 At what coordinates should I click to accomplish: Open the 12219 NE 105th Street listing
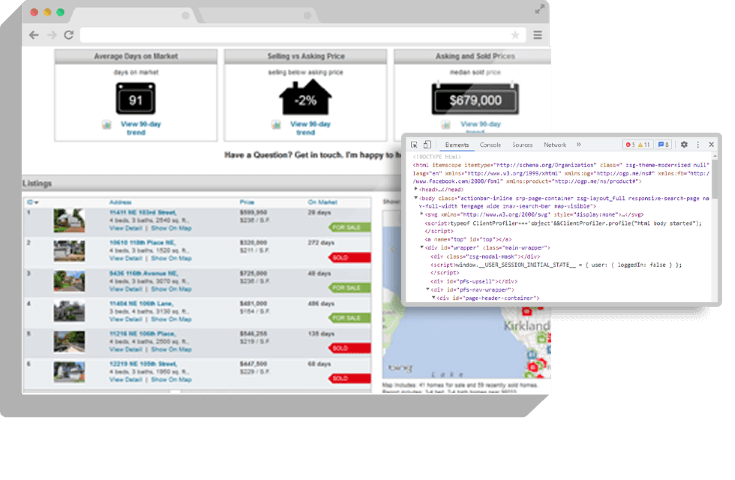point(143,364)
